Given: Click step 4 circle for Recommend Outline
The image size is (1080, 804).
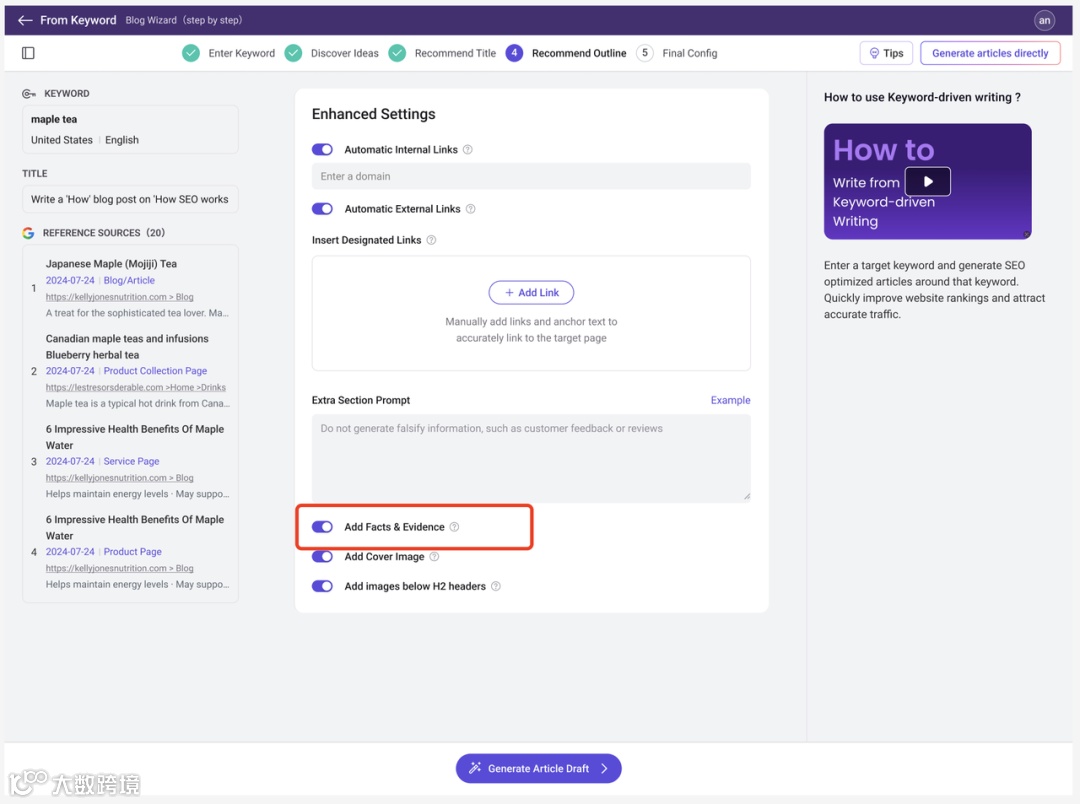Looking at the screenshot, I should pyautogui.click(x=514, y=53).
